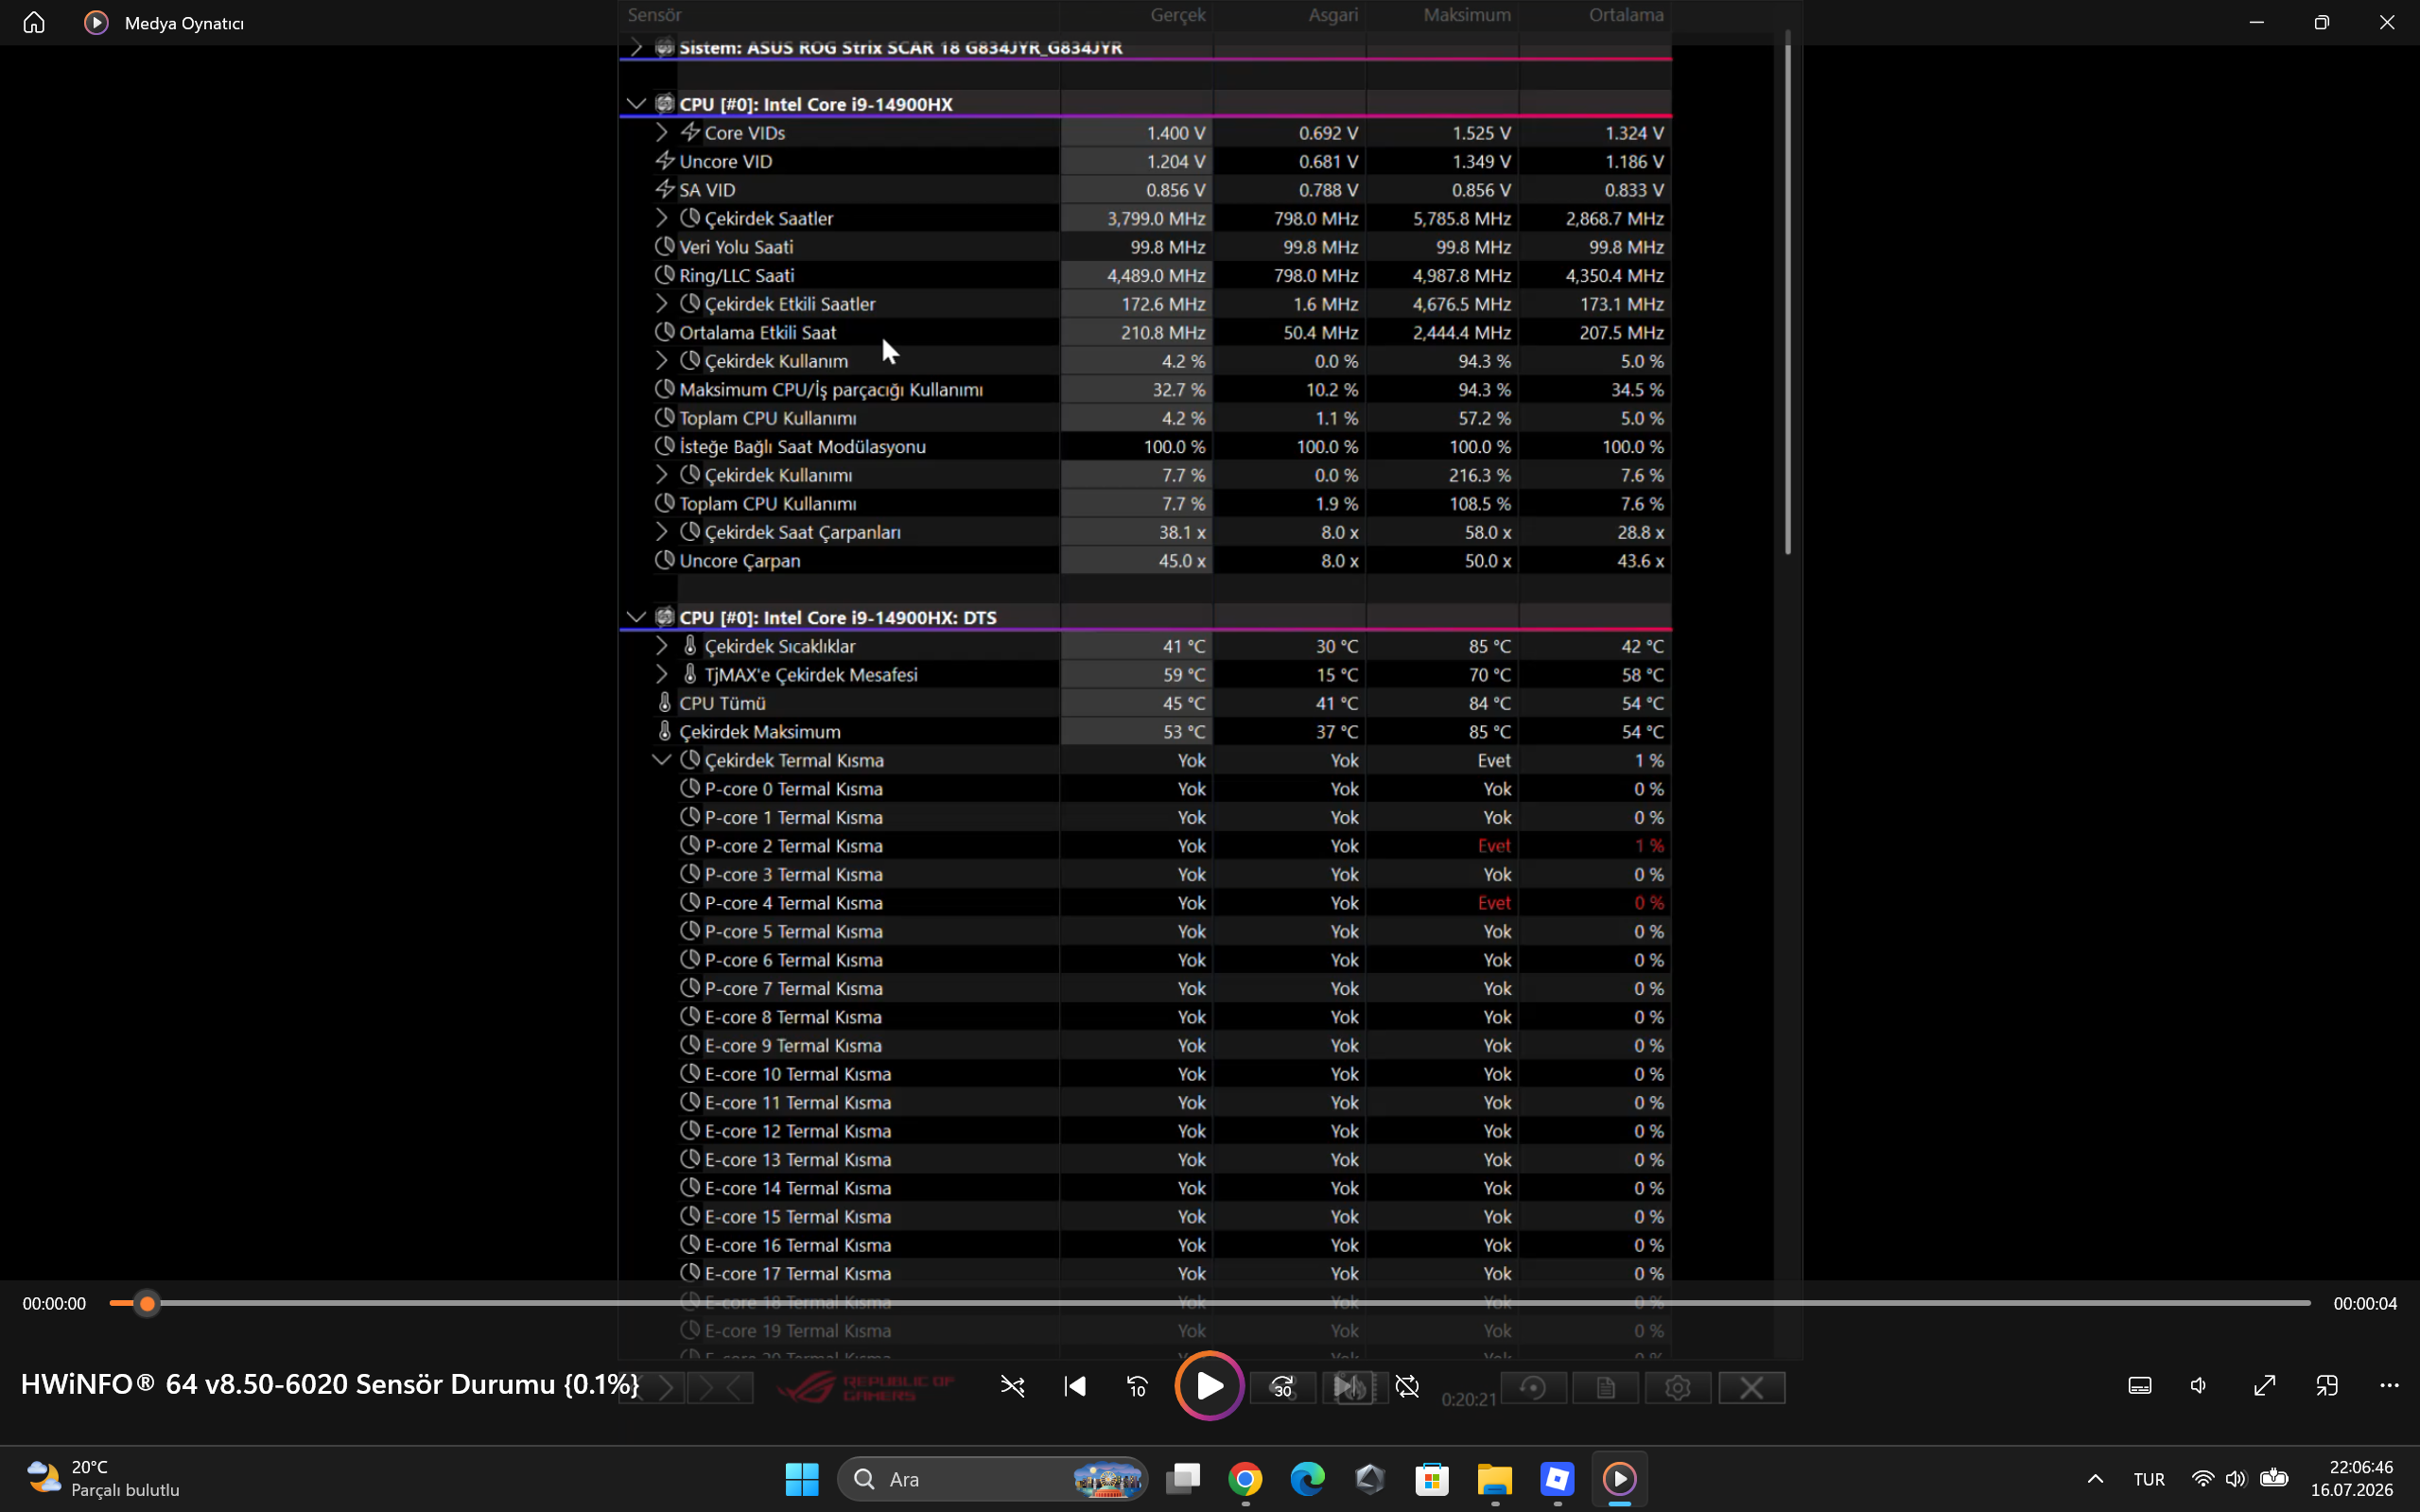
Task: Open the weather widget showing 20°C
Action: coord(102,1478)
